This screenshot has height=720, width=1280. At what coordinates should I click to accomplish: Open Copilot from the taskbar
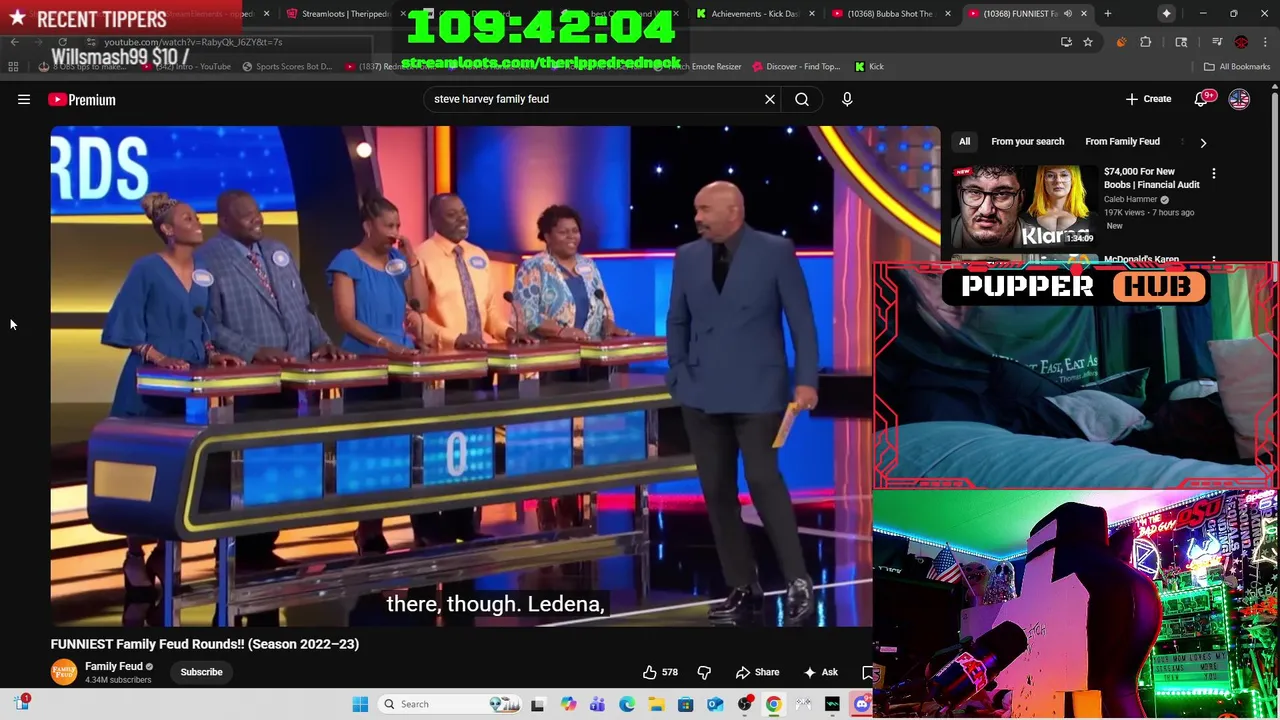[x=568, y=704]
